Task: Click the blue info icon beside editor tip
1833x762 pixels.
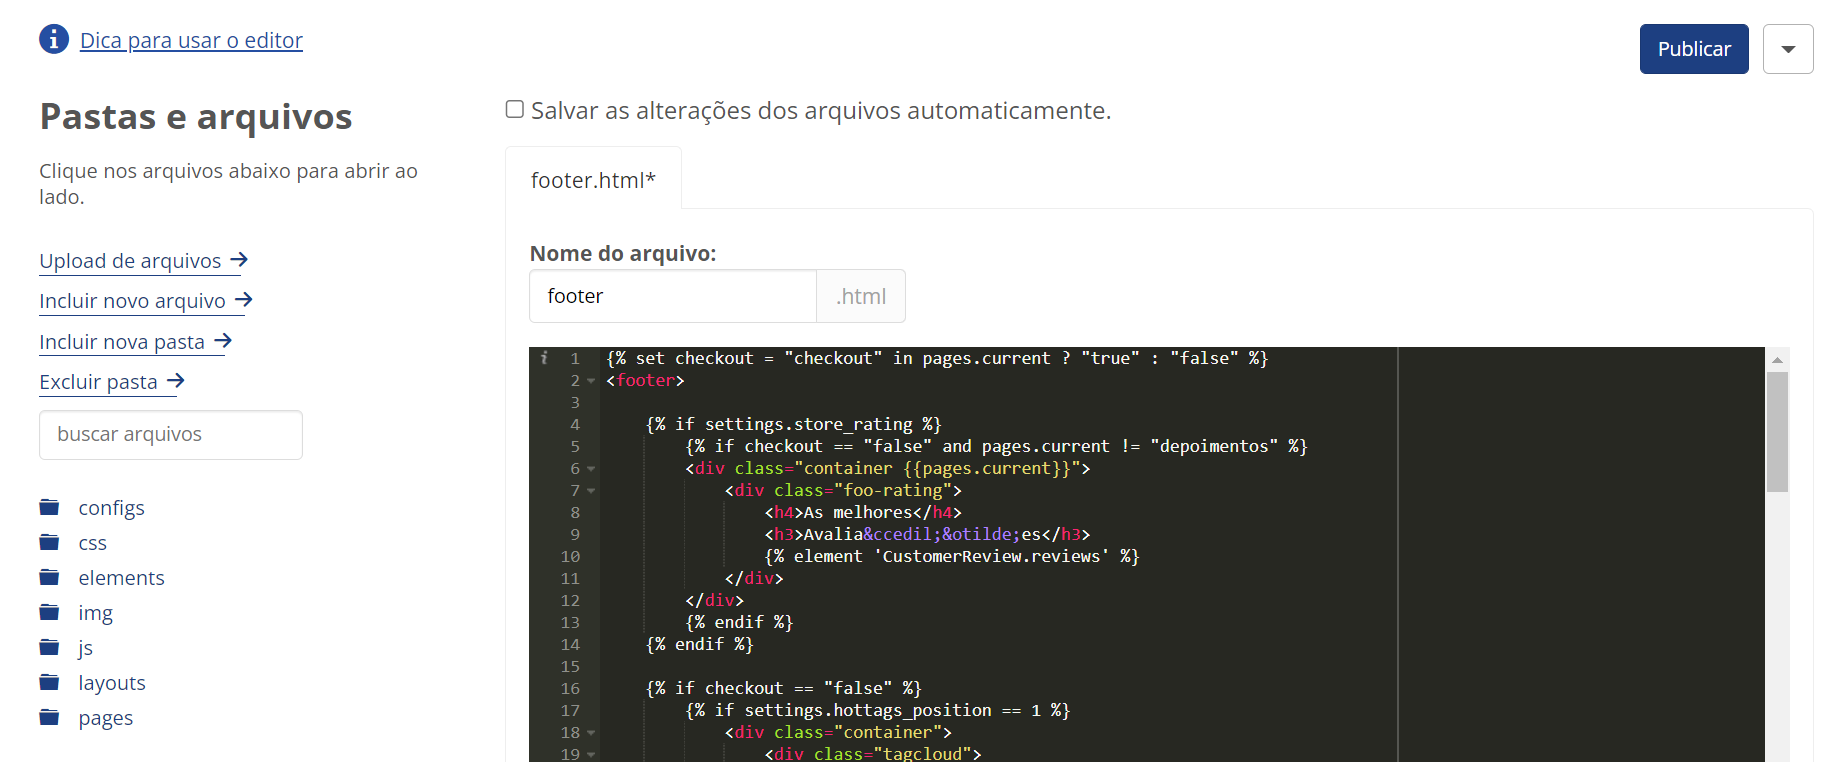Action: (x=54, y=39)
